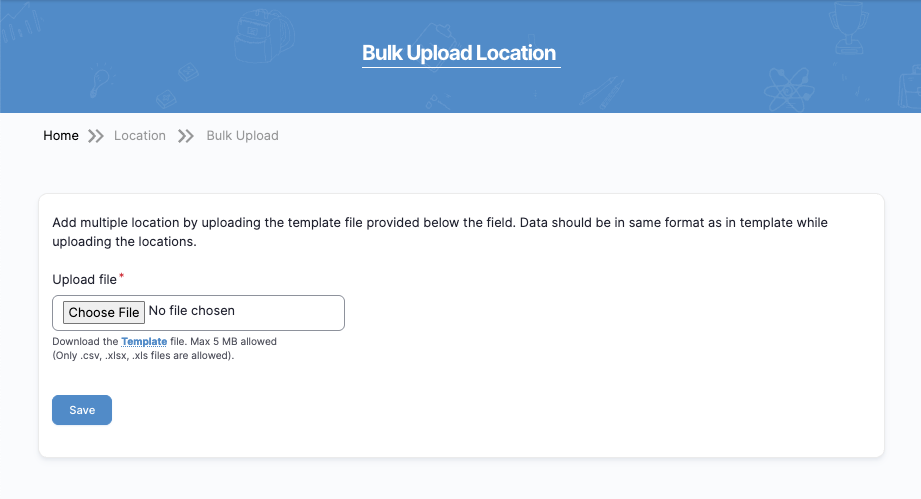Click the allowed file types note
The width and height of the screenshot is (921, 499).
click(143, 355)
